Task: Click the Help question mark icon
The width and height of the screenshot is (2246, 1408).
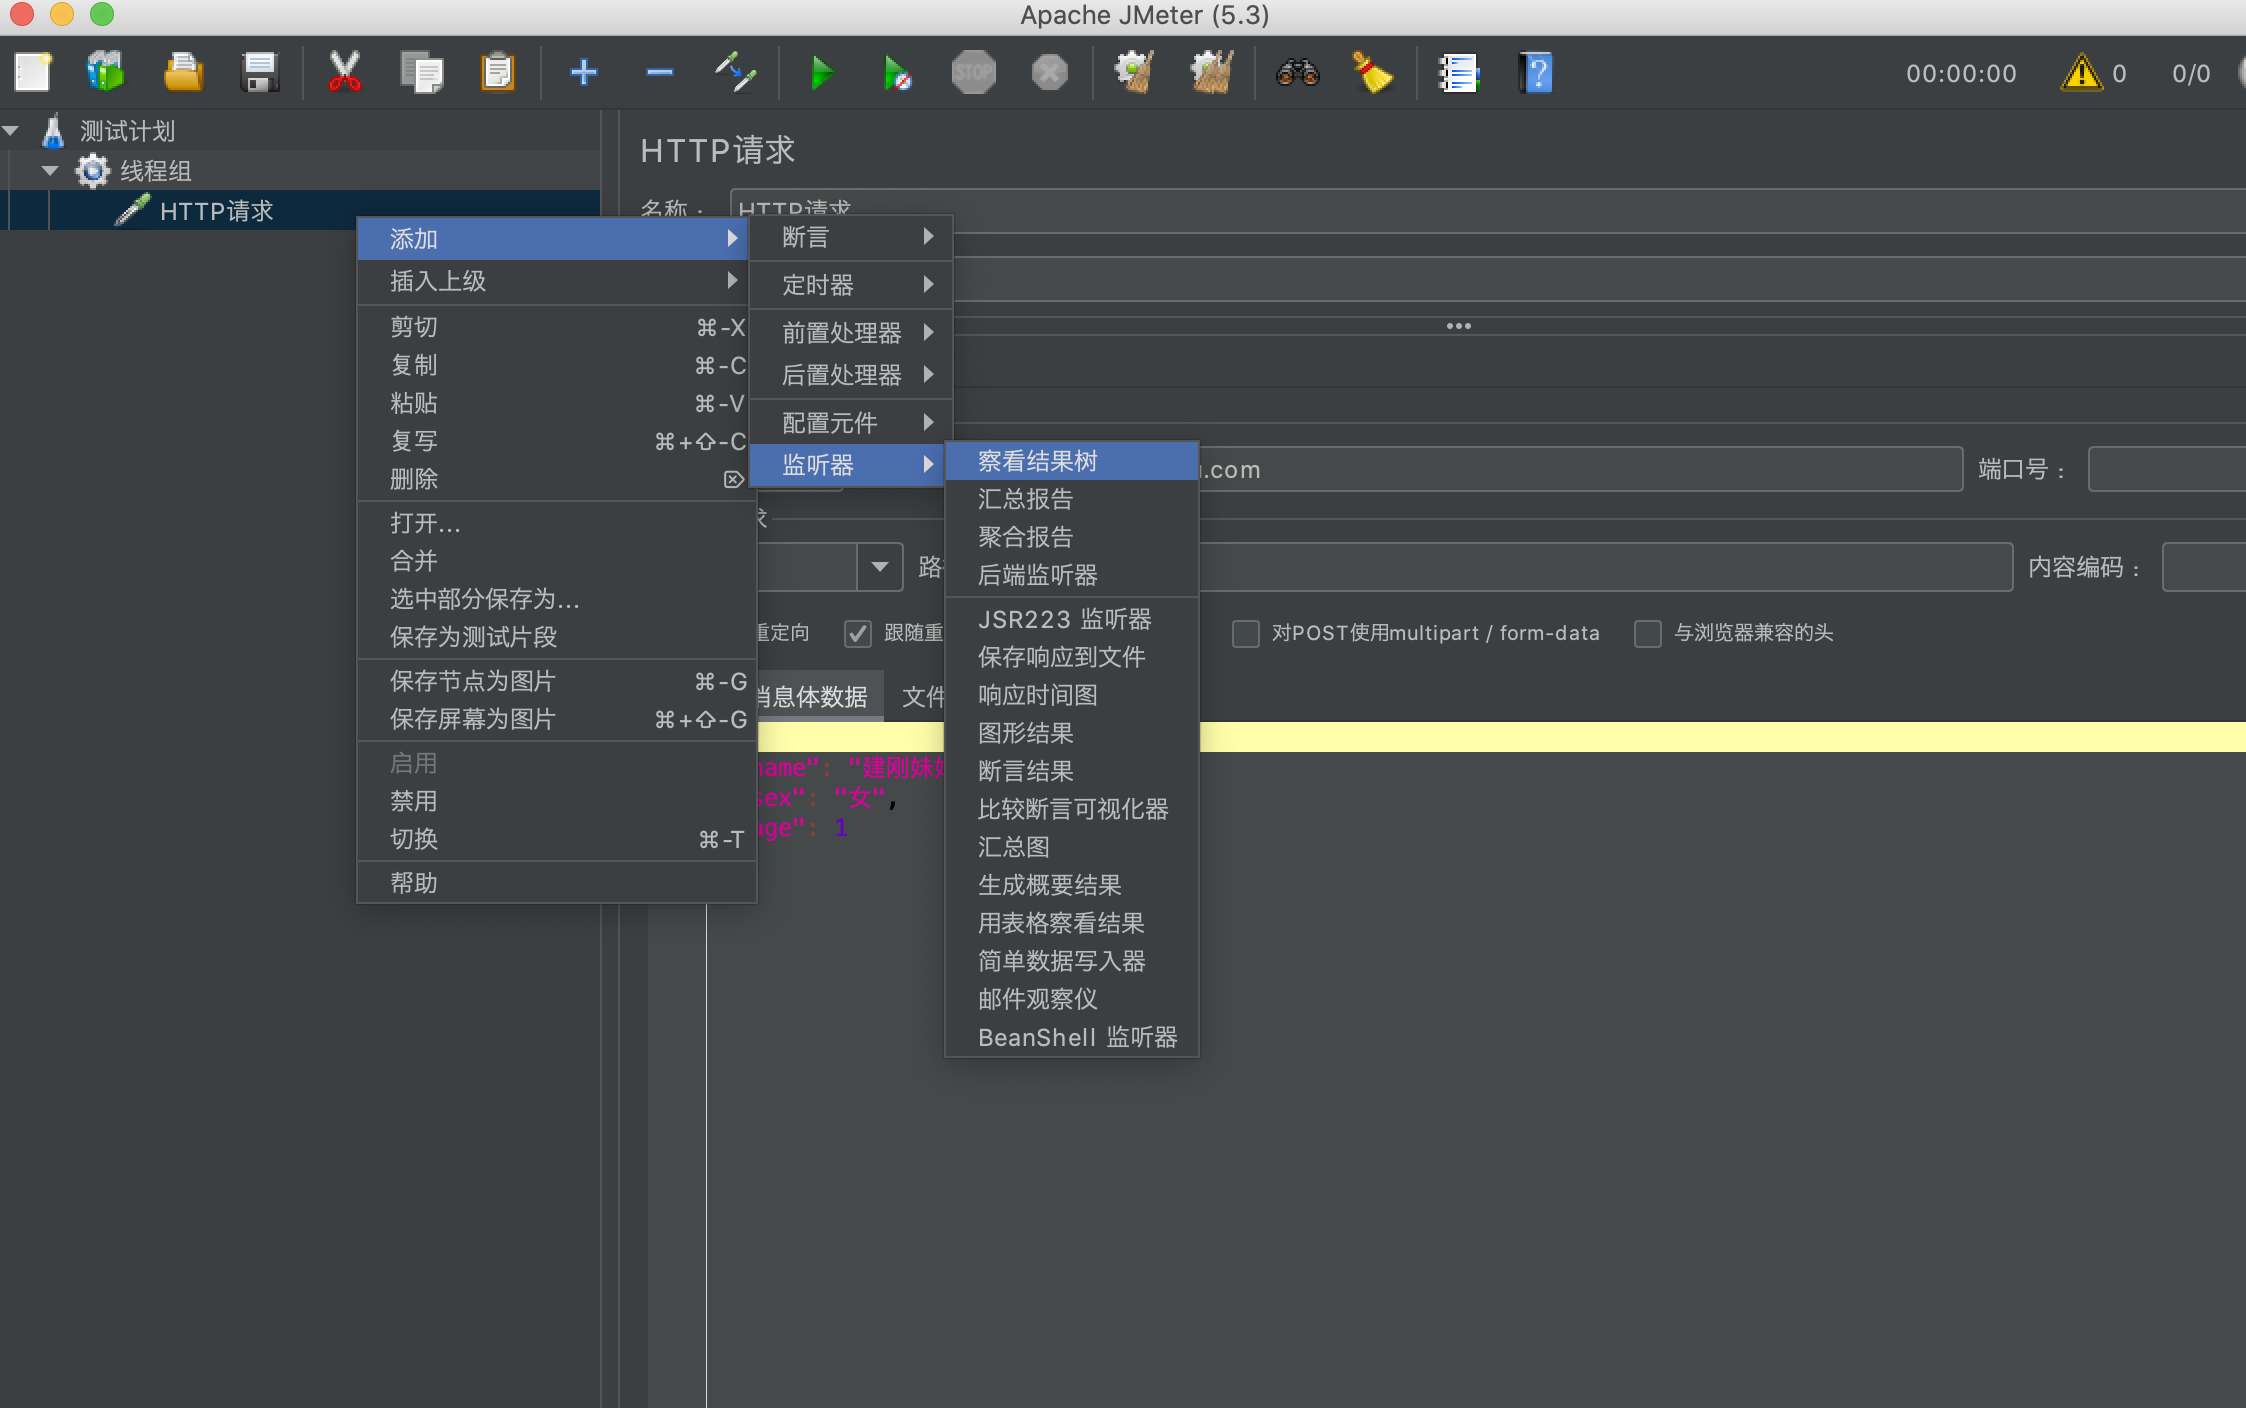Action: coord(1536,72)
